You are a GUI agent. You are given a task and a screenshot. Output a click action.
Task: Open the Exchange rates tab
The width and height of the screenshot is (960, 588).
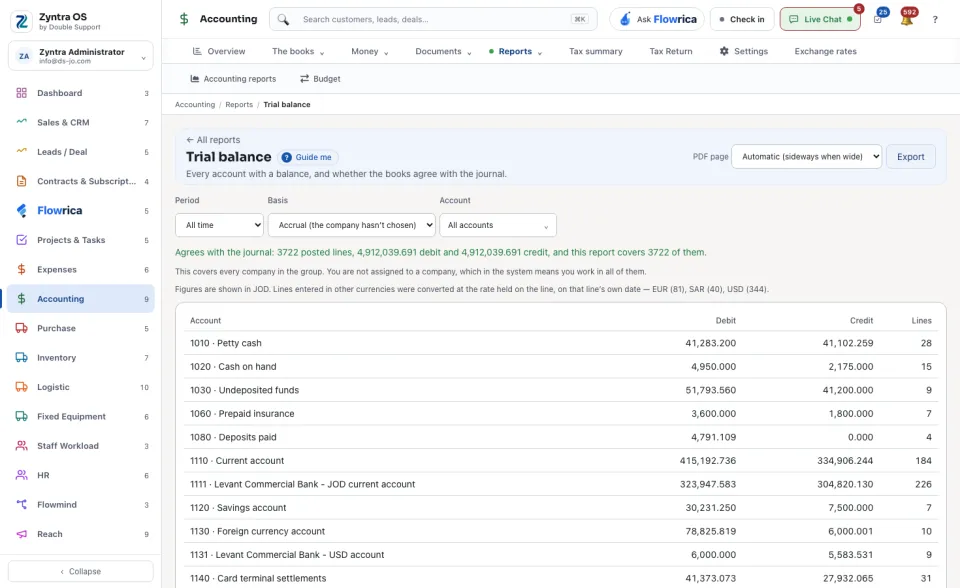tap(825, 51)
